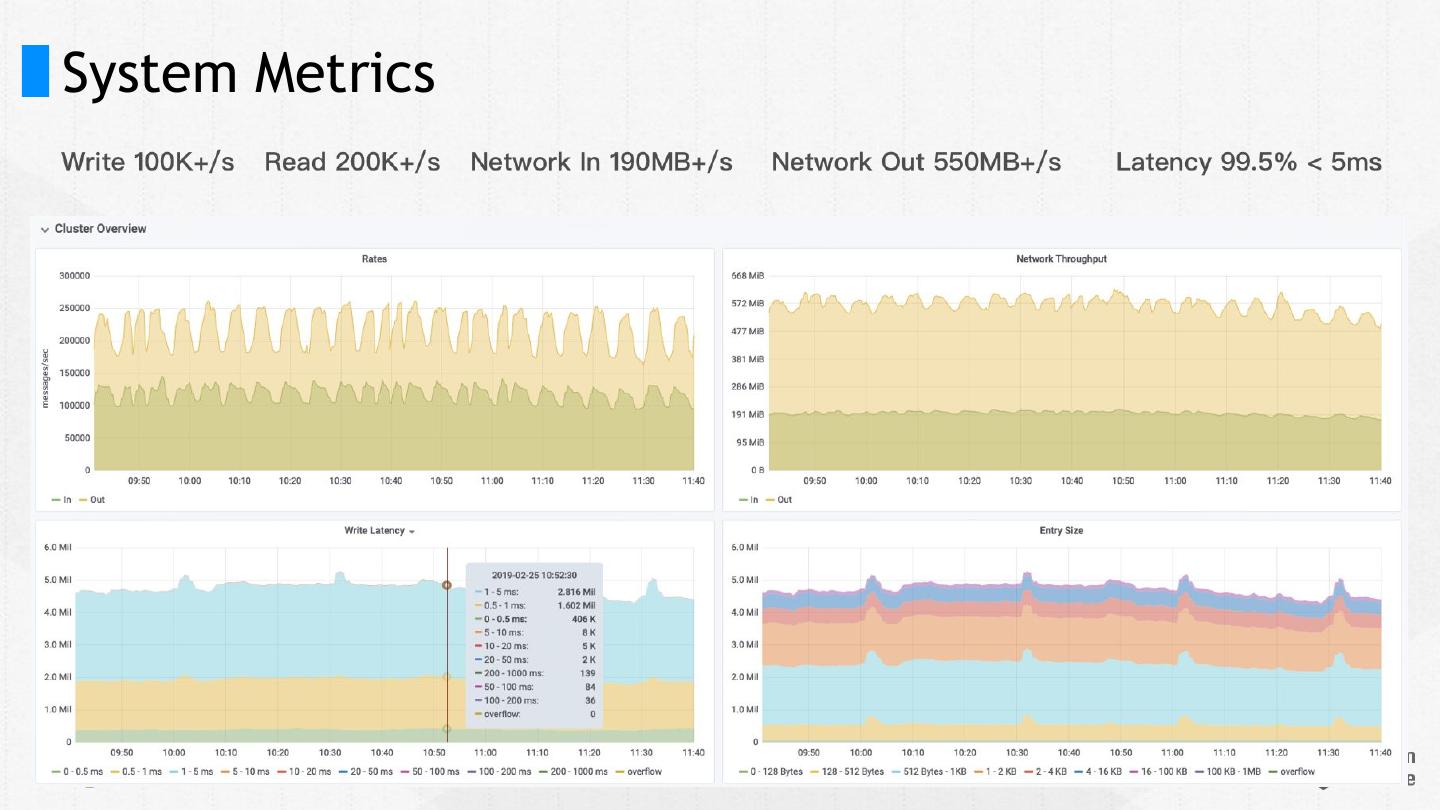
Task: Toggle Out series in Network Throughput legend
Action: (x=779, y=500)
